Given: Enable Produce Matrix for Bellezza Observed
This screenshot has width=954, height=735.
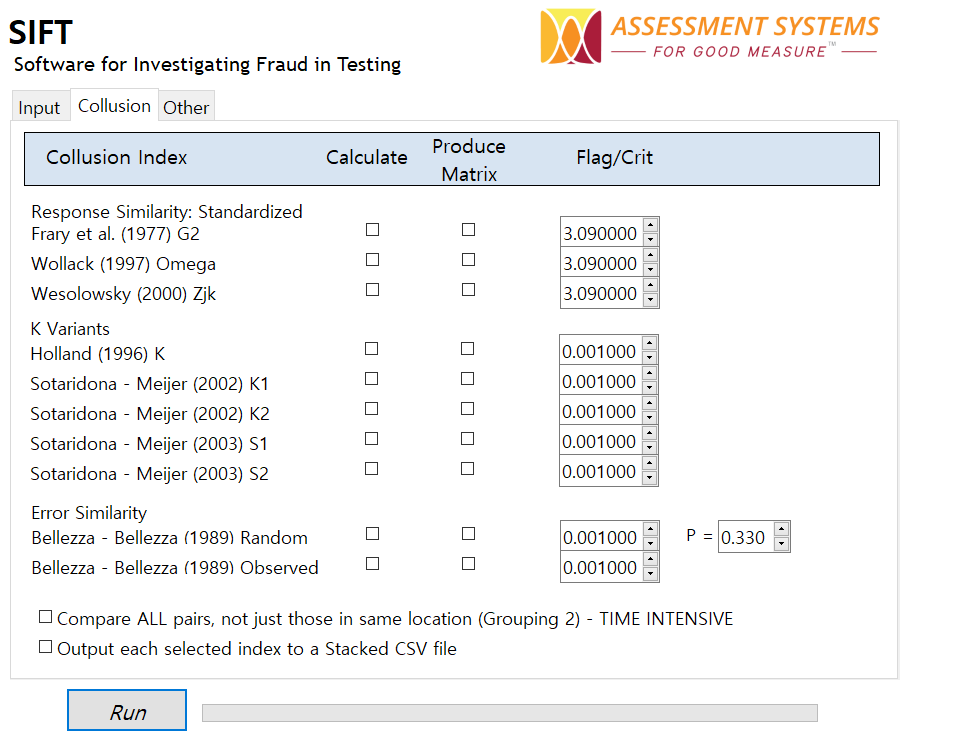Looking at the screenshot, I should click(468, 564).
